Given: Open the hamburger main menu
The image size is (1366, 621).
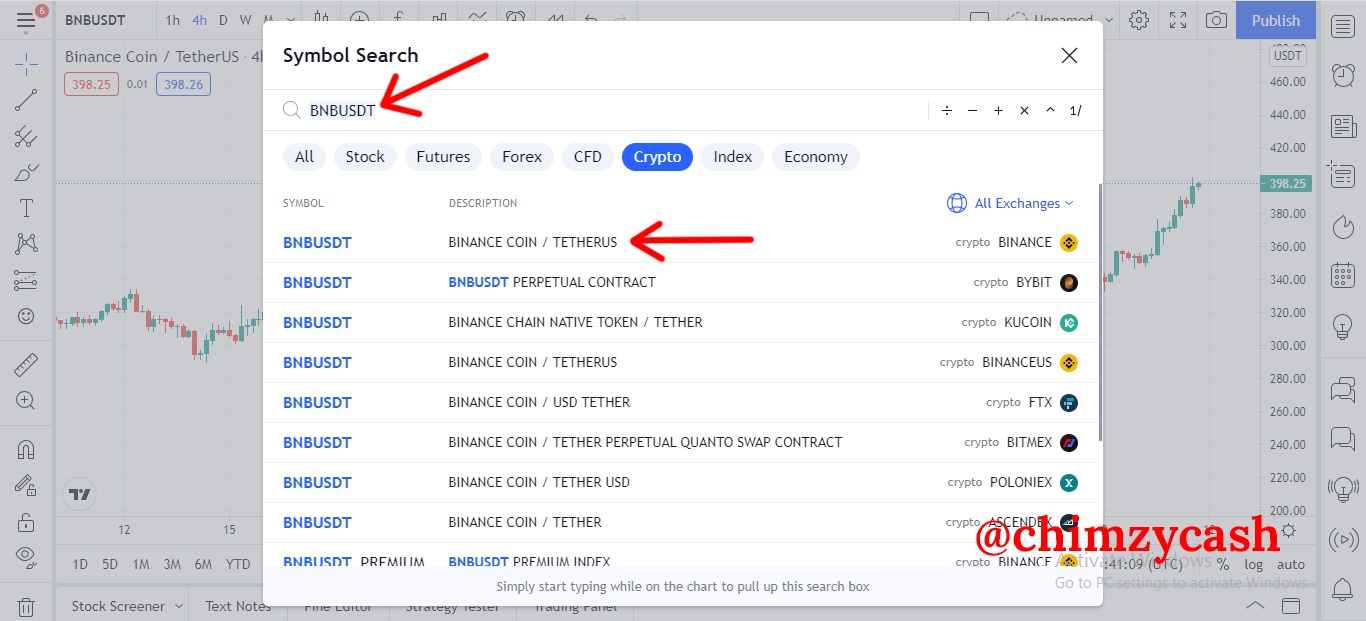Looking at the screenshot, I should coord(26,19).
